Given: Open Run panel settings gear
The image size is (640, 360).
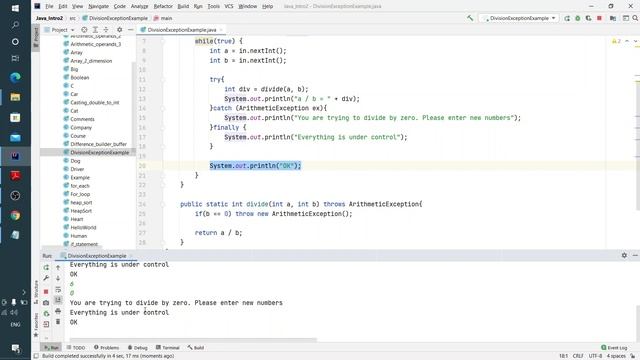Looking at the screenshot, I should click(x=624, y=255).
